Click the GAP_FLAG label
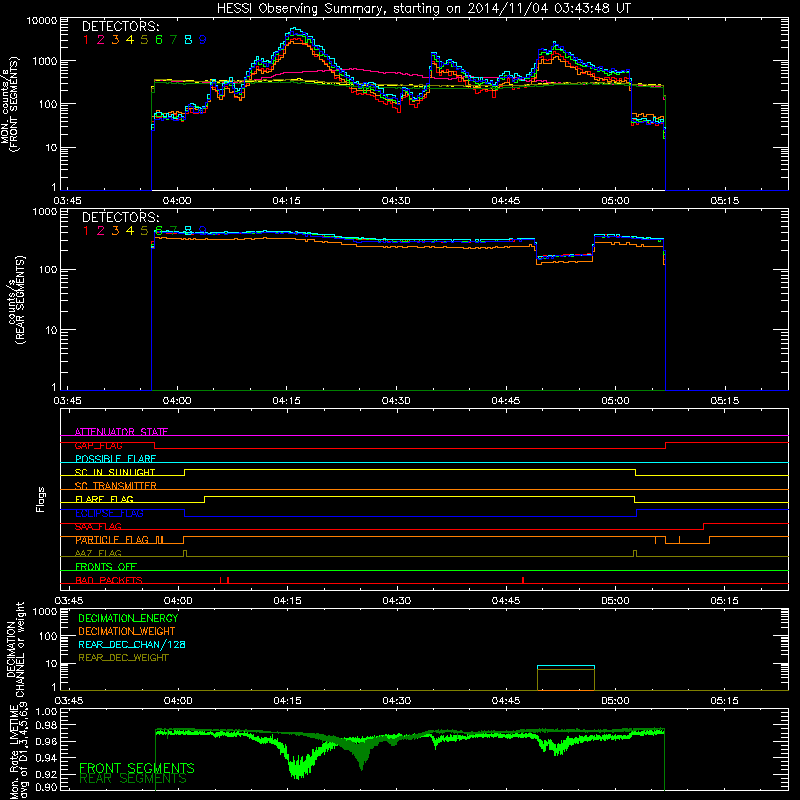This screenshot has height=800, width=800. pyautogui.click(x=99, y=445)
